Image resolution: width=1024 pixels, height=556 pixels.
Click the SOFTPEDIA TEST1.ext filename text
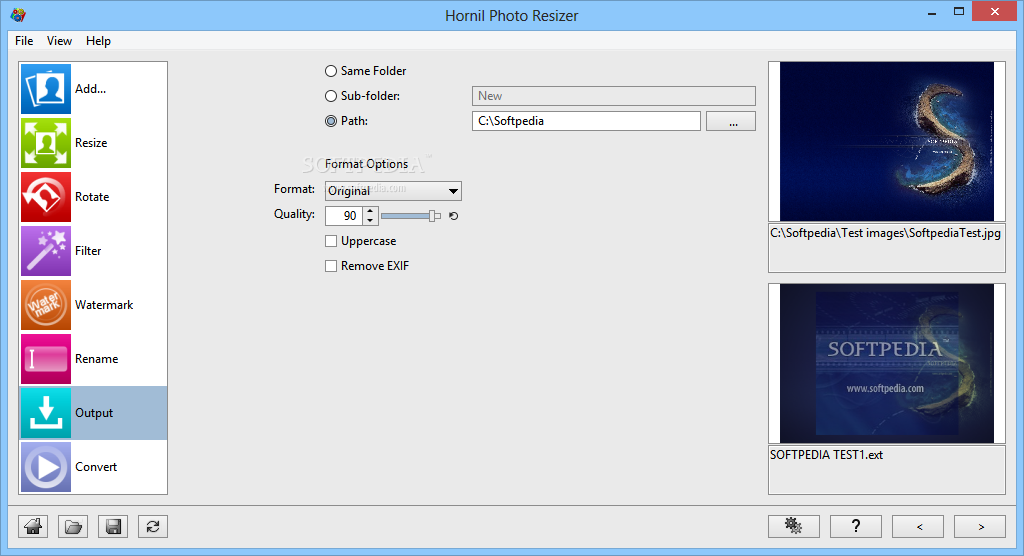click(826, 455)
